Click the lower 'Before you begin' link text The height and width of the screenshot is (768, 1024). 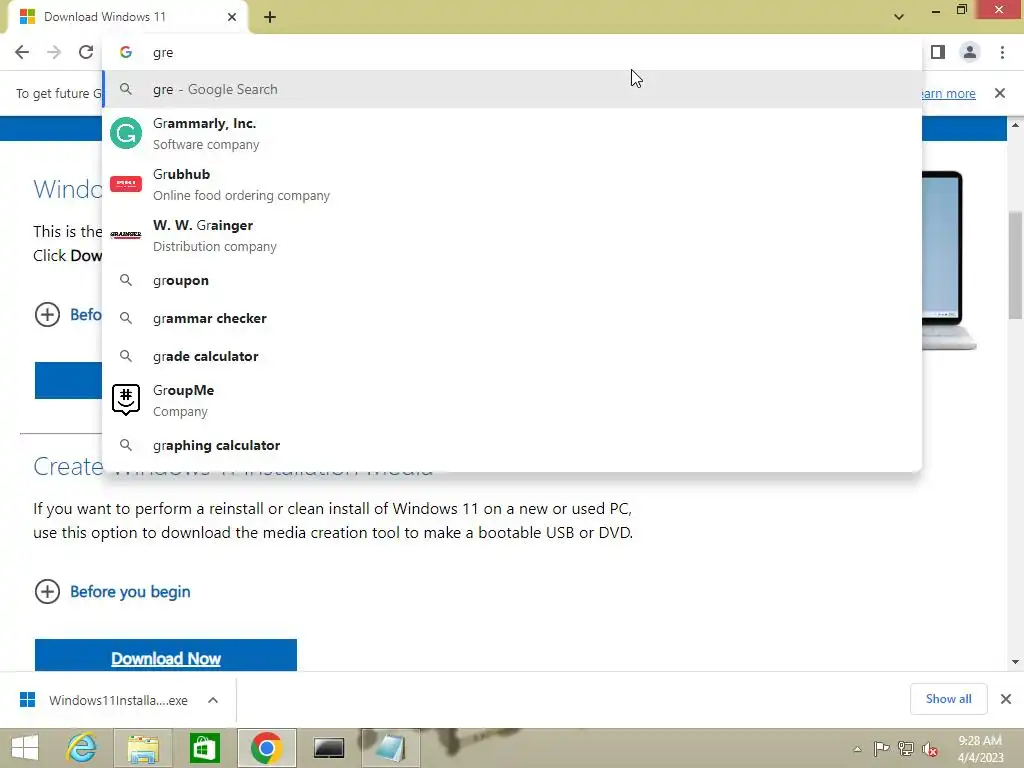130,592
